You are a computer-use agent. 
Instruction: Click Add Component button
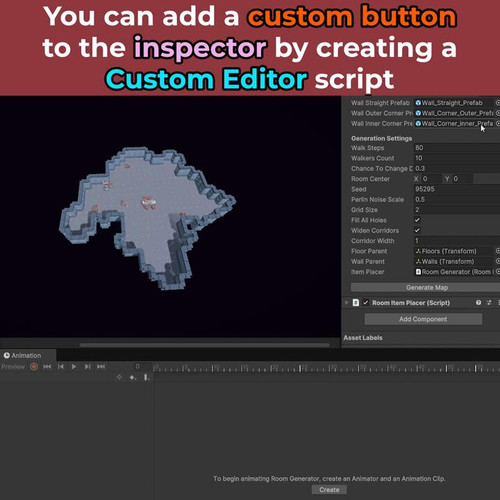point(423,319)
